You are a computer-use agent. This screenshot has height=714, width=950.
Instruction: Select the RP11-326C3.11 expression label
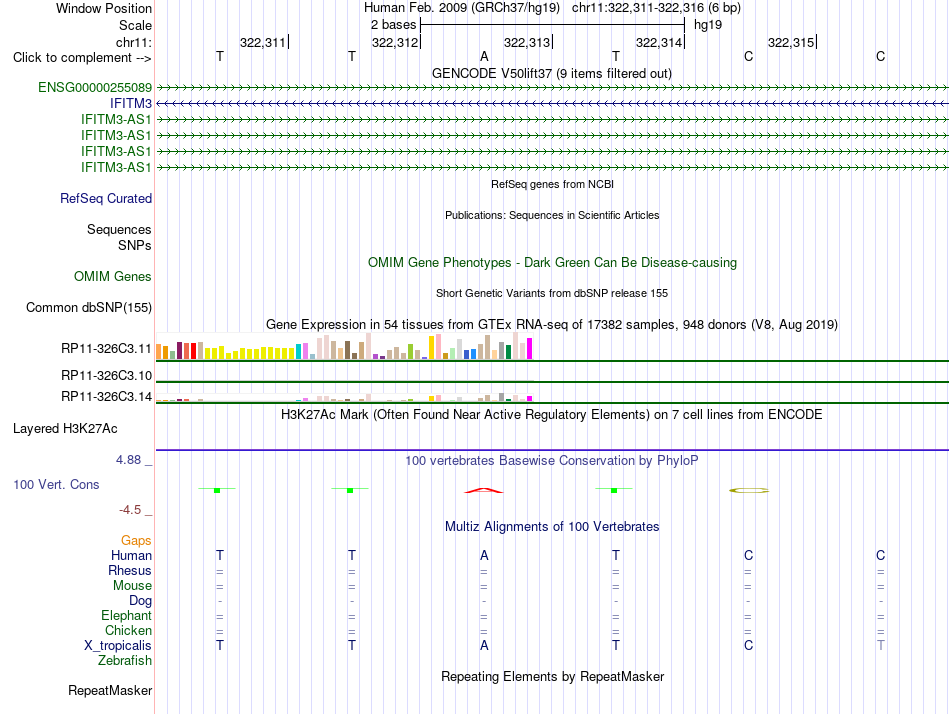106,349
